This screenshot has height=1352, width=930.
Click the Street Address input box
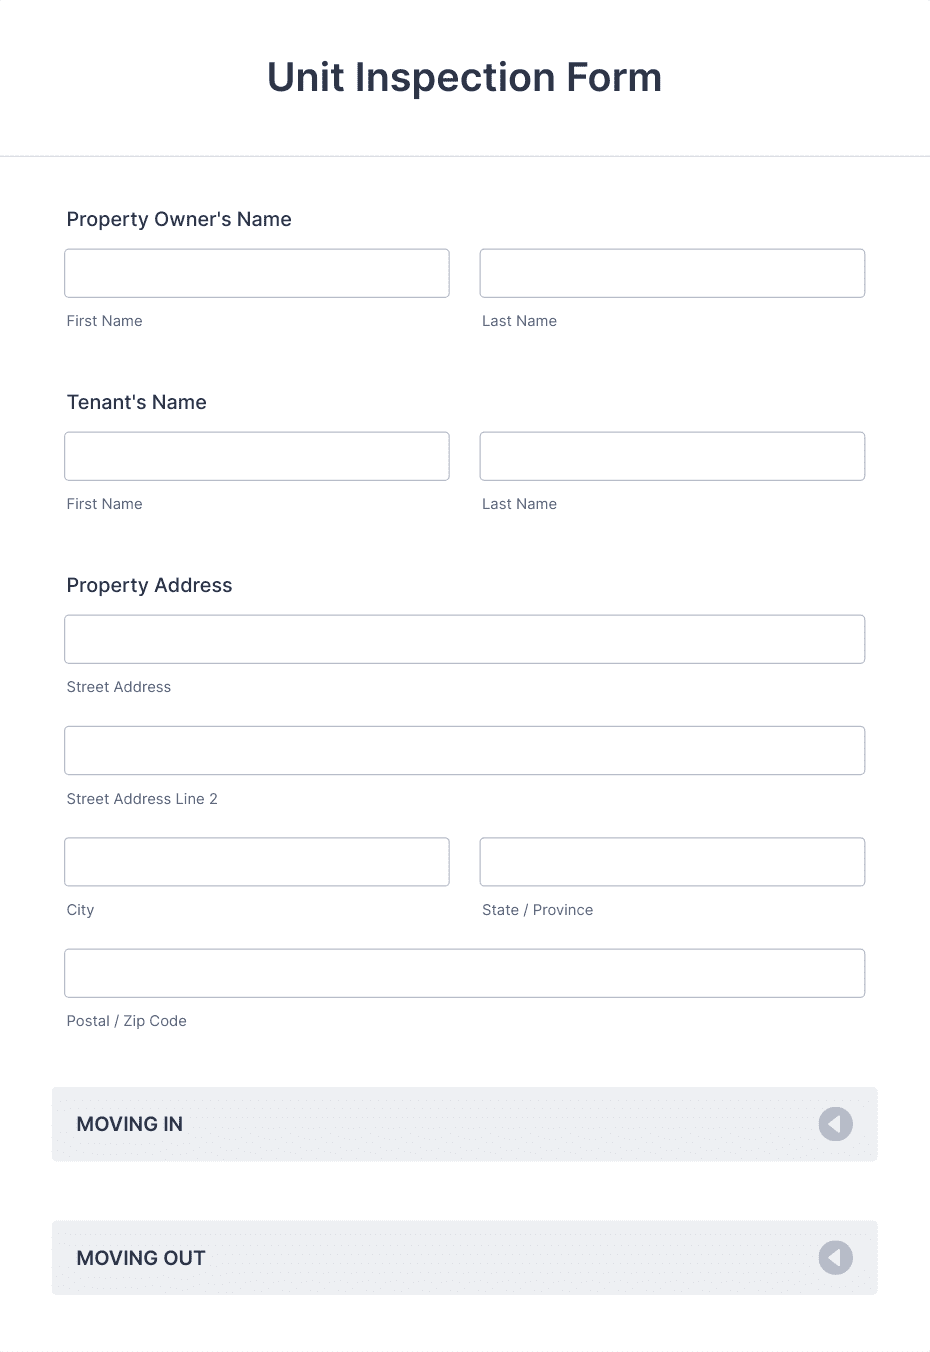465,638
